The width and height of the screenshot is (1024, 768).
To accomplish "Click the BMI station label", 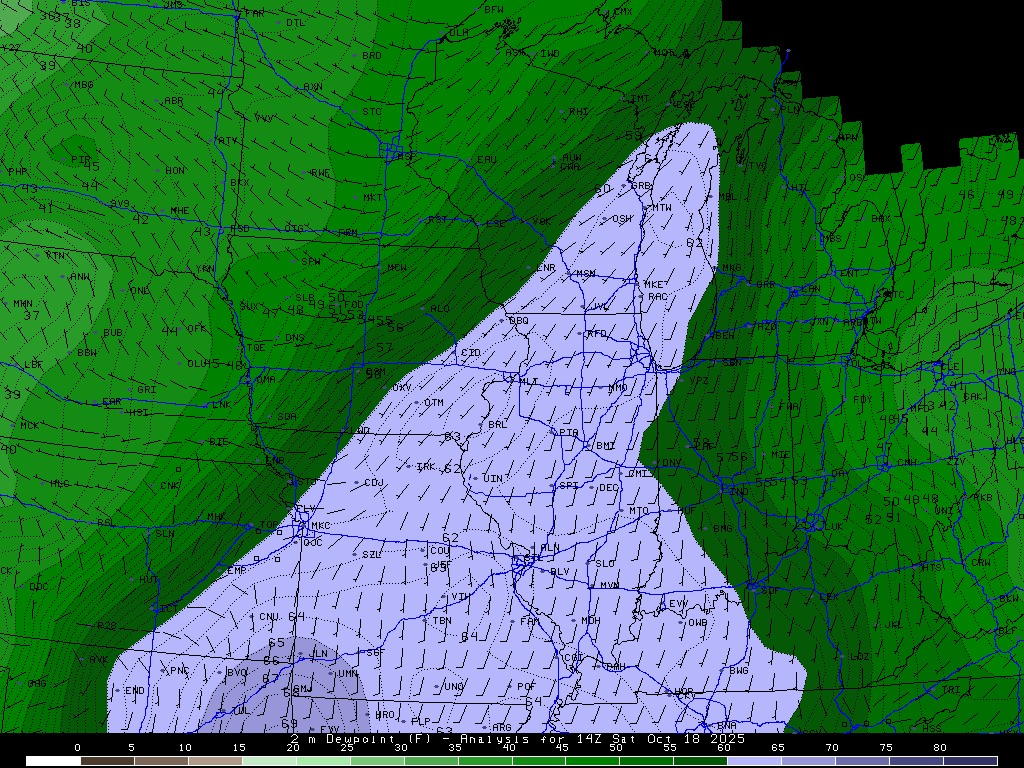I will (605, 446).
